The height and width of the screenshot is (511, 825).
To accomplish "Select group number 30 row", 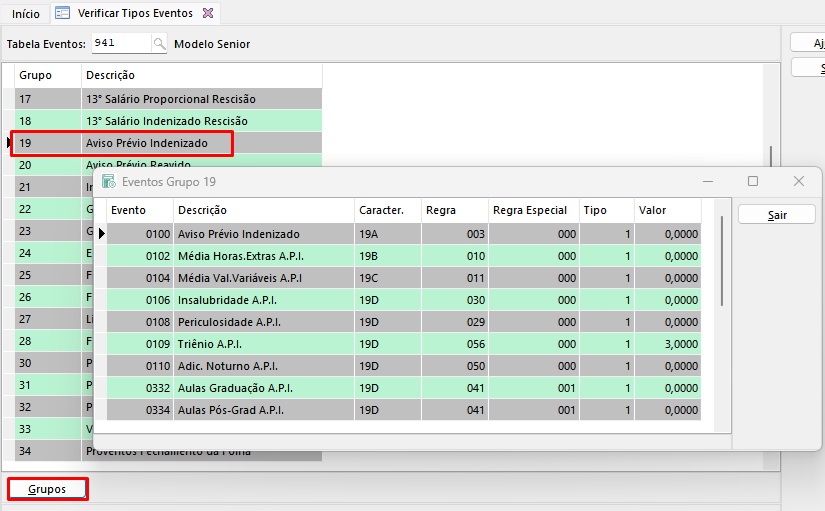I will [x=48, y=363].
